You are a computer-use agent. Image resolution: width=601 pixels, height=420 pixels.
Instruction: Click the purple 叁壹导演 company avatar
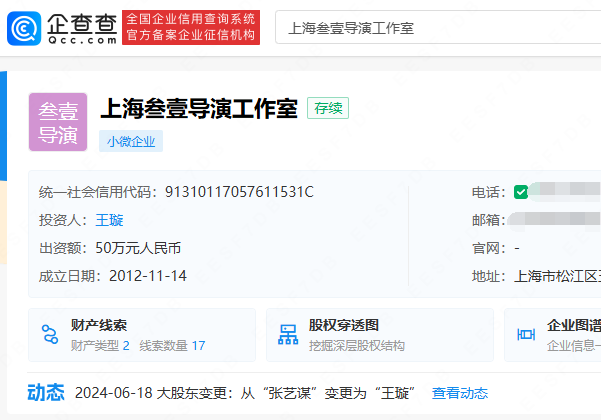pyautogui.click(x=58, y=122)
